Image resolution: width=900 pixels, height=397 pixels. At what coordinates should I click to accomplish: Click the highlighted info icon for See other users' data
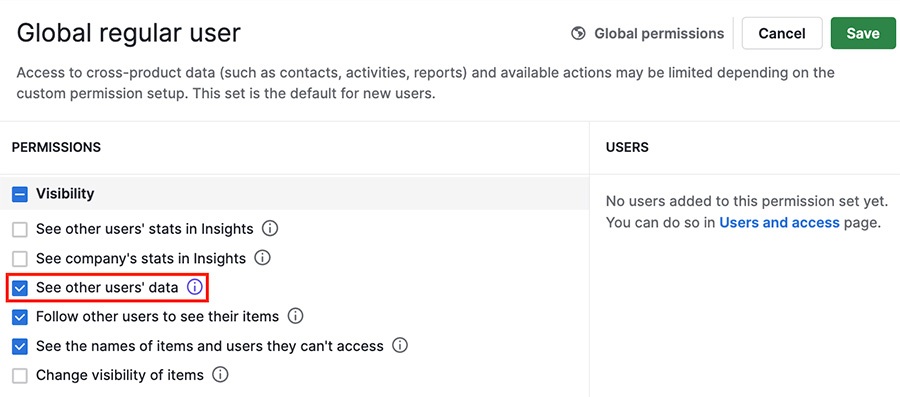[195, 287]
